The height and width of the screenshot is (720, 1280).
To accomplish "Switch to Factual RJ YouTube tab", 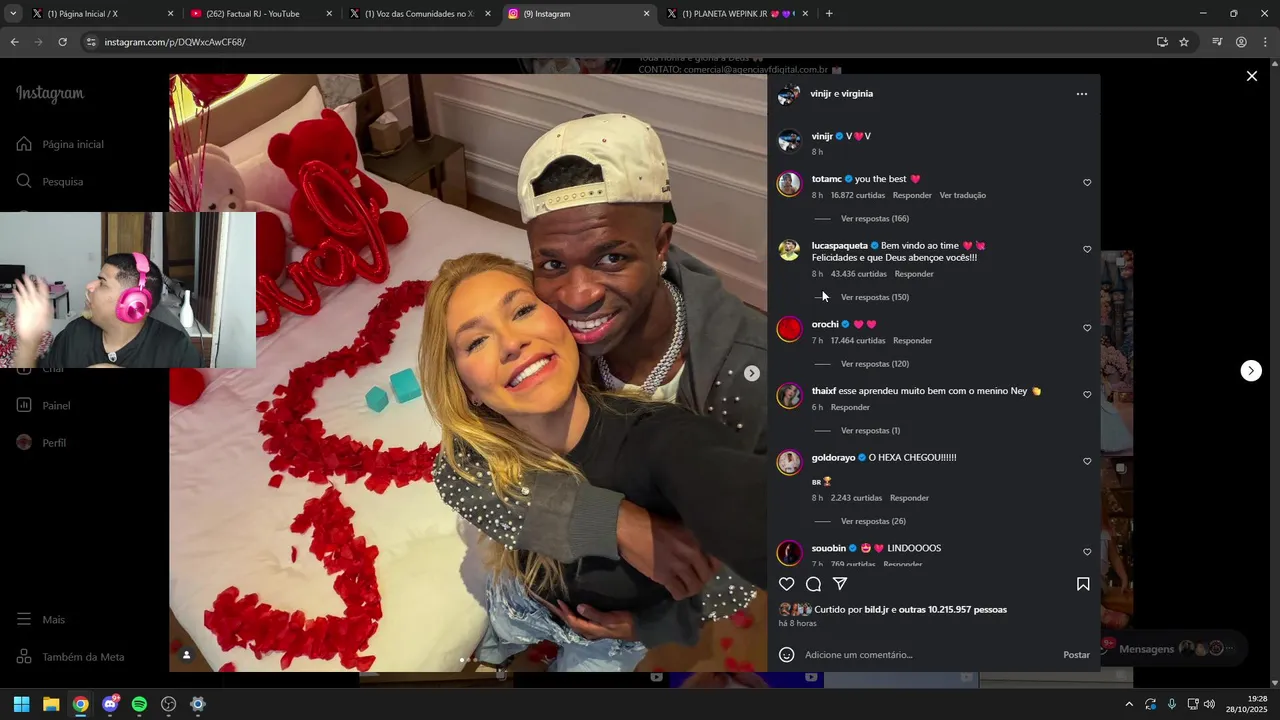I will pyautogui.click(x=261, y=14).
